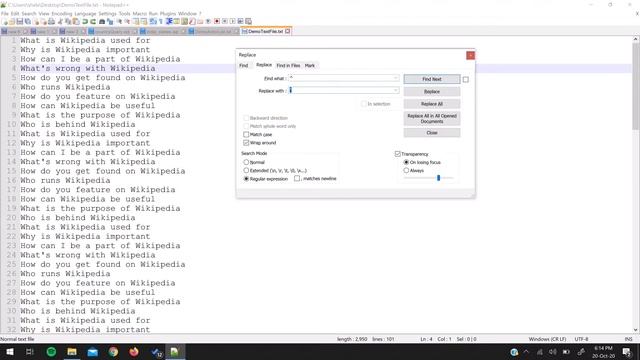Image resolution: width=640 pixels, height=360 pixels.
Task: Click the Windows Start button
Action: tap(9, 352)
